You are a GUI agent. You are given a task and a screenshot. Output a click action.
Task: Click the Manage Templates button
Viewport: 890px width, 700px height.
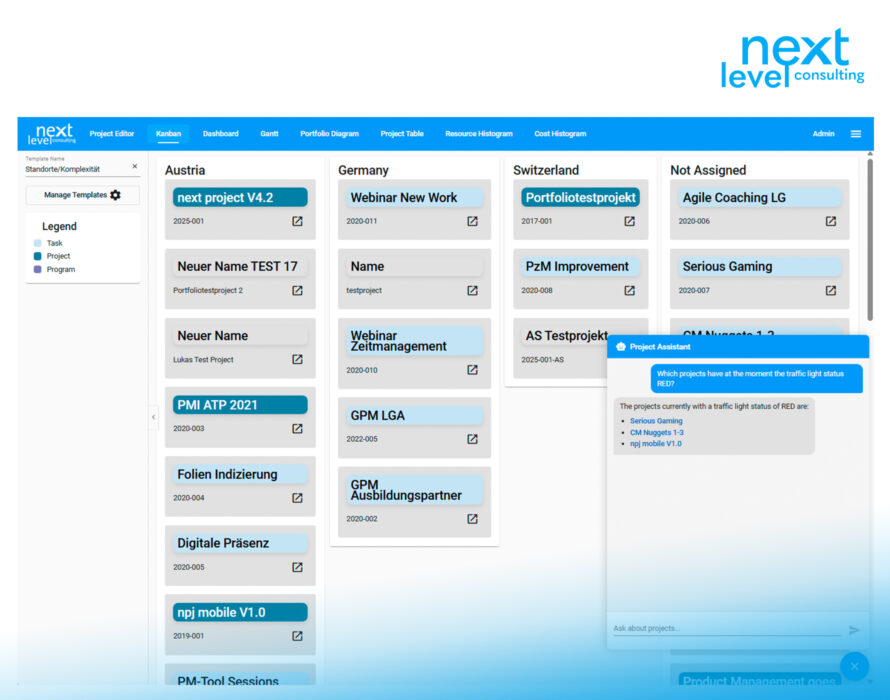tap(82, 195)
